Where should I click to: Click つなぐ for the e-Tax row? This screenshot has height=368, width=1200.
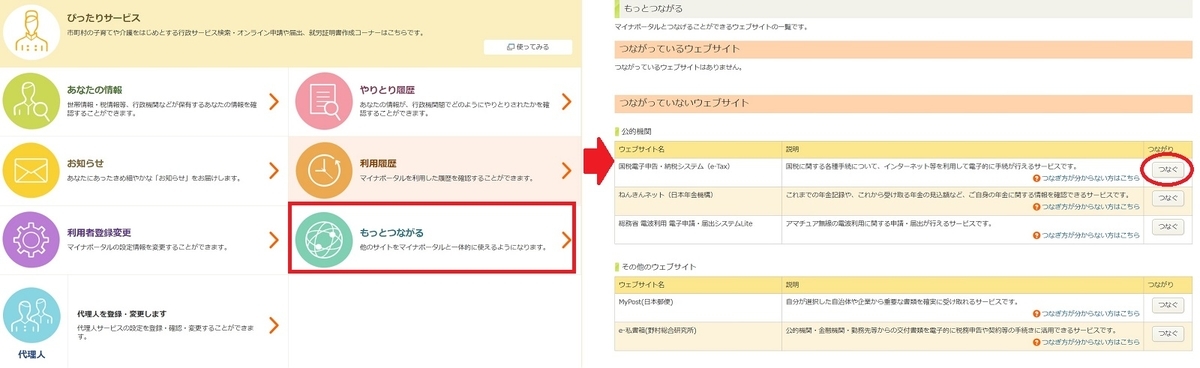click(1167, 170)
